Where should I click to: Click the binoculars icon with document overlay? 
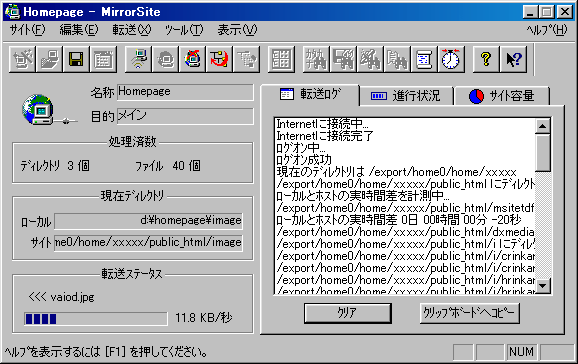(397, 59)
